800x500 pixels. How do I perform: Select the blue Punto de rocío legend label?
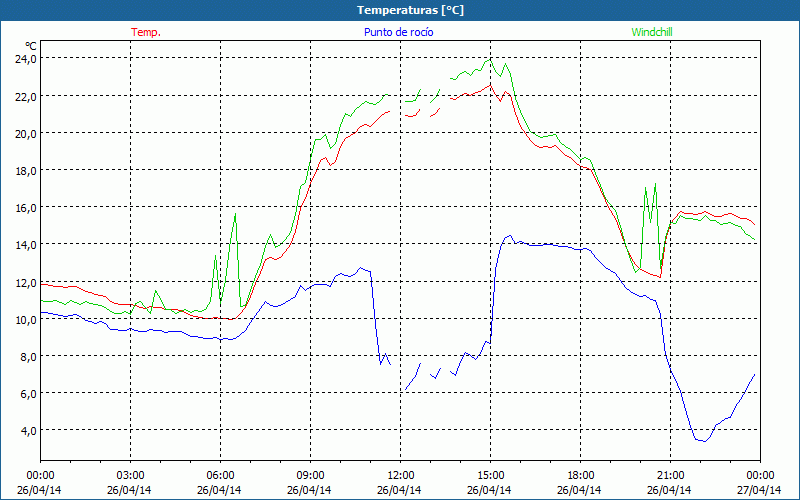pos(398,32)
